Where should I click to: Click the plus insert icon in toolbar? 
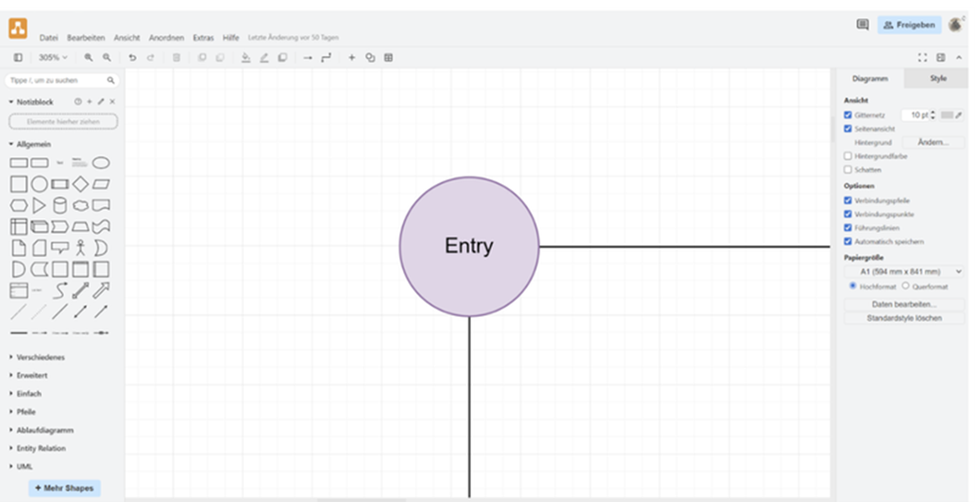pos(352,58)
